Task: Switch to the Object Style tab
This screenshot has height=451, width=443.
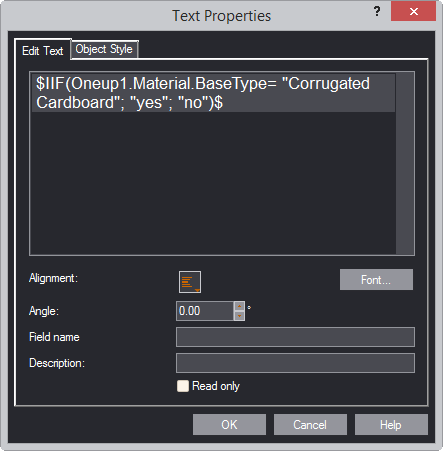Action: coord(104,49)
